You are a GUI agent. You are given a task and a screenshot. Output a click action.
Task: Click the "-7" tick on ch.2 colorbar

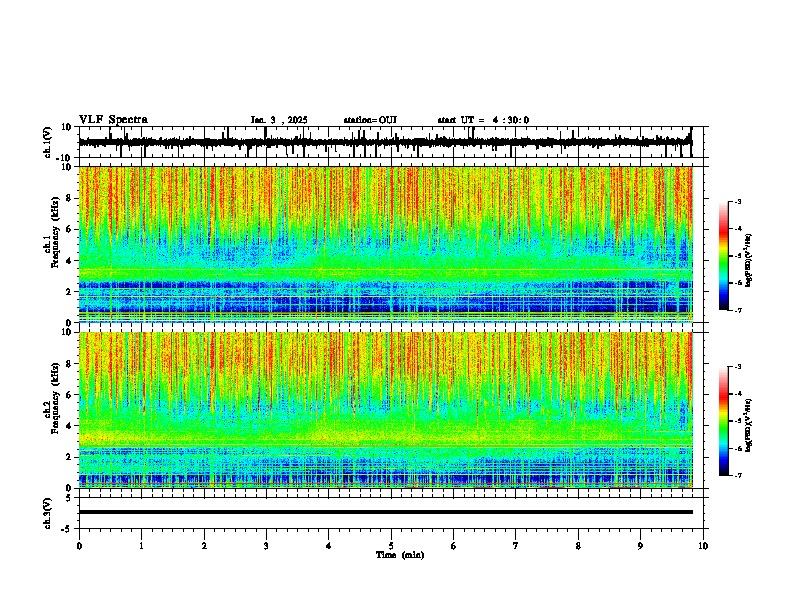[x=738, y=475]
